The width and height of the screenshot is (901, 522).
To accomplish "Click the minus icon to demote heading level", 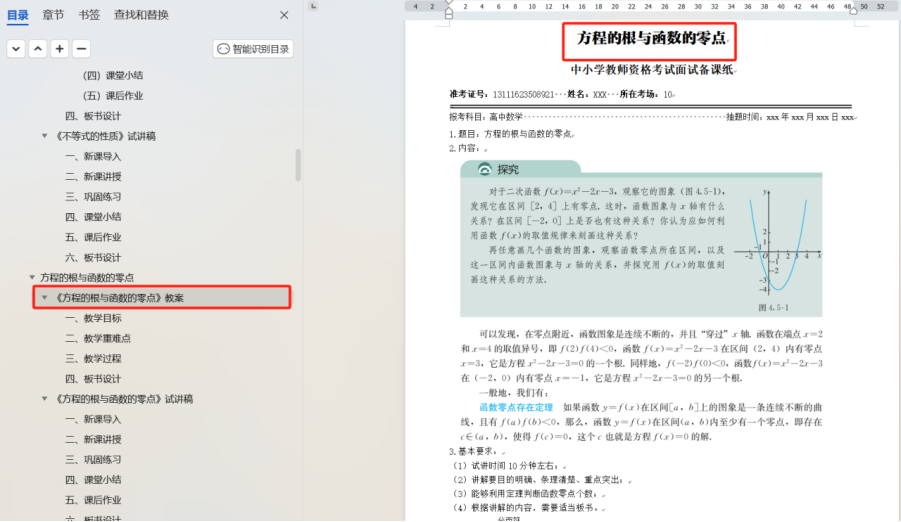I will tap(81, 48).
